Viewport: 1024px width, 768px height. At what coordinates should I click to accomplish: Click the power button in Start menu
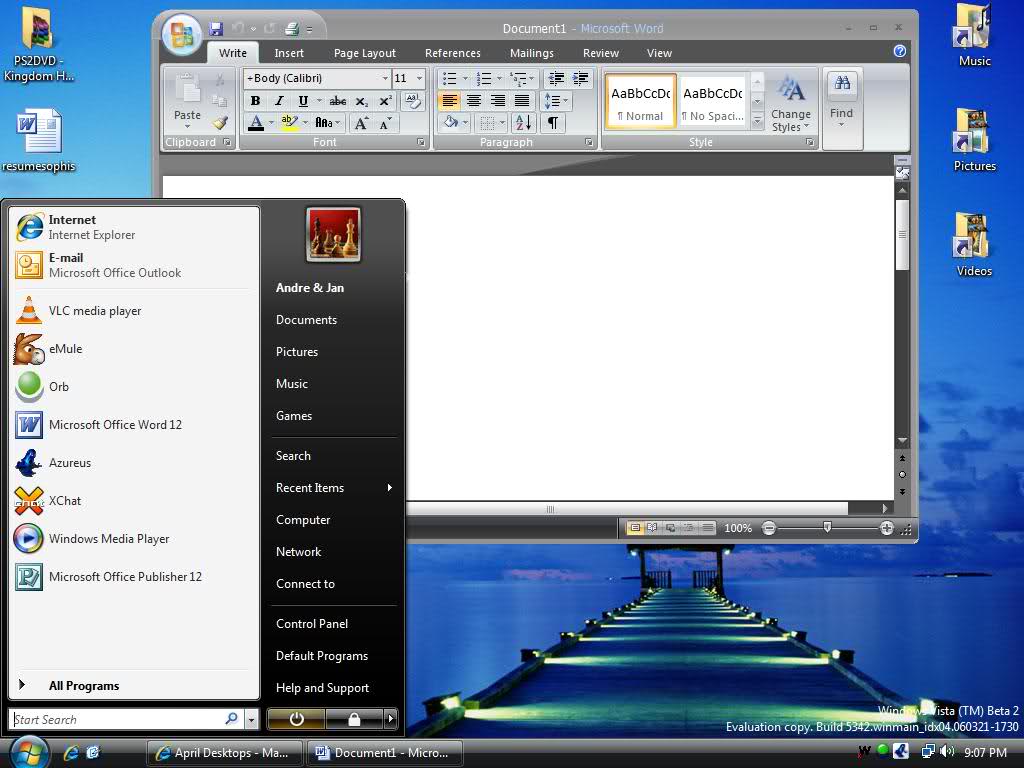click(x=296, y=719)
